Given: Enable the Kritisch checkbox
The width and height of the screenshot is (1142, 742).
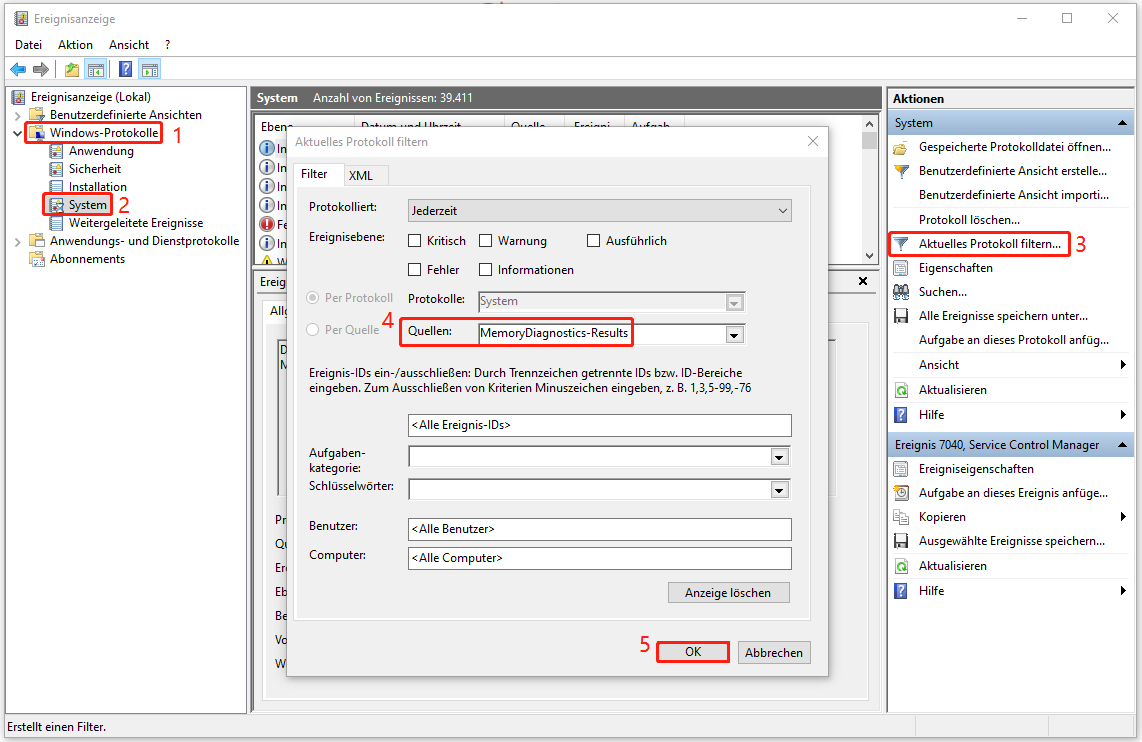Looking at the screenshot, I should tap(414, 240).
